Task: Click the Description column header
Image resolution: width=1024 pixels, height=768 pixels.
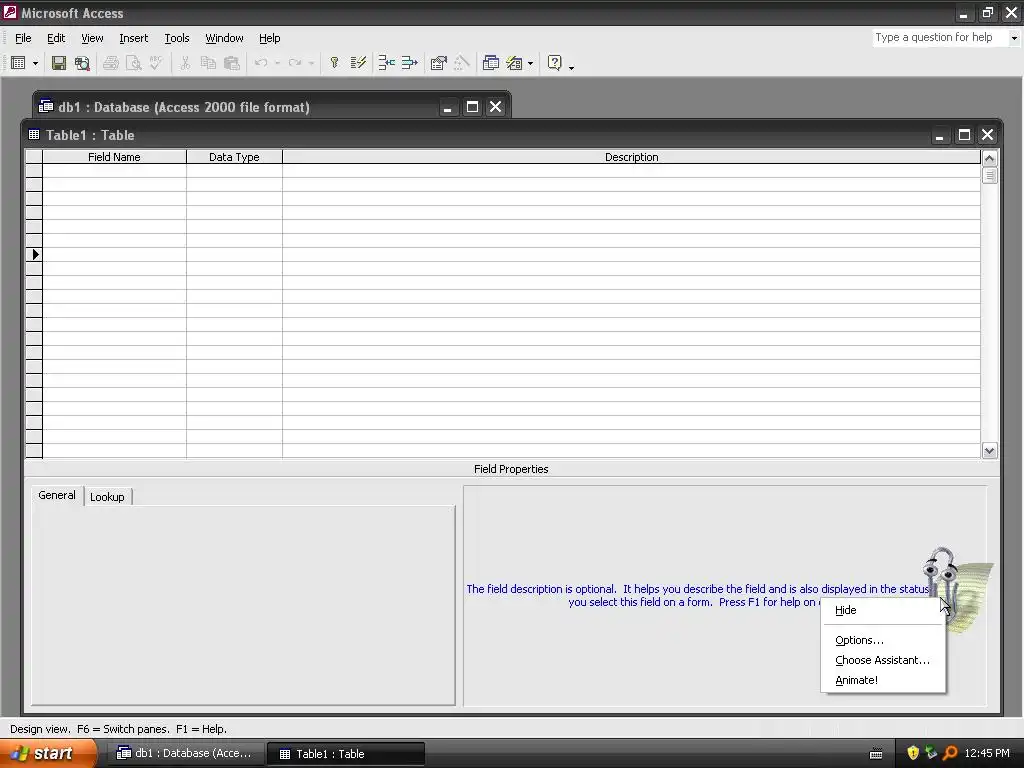Action: [x=632, y=157]
